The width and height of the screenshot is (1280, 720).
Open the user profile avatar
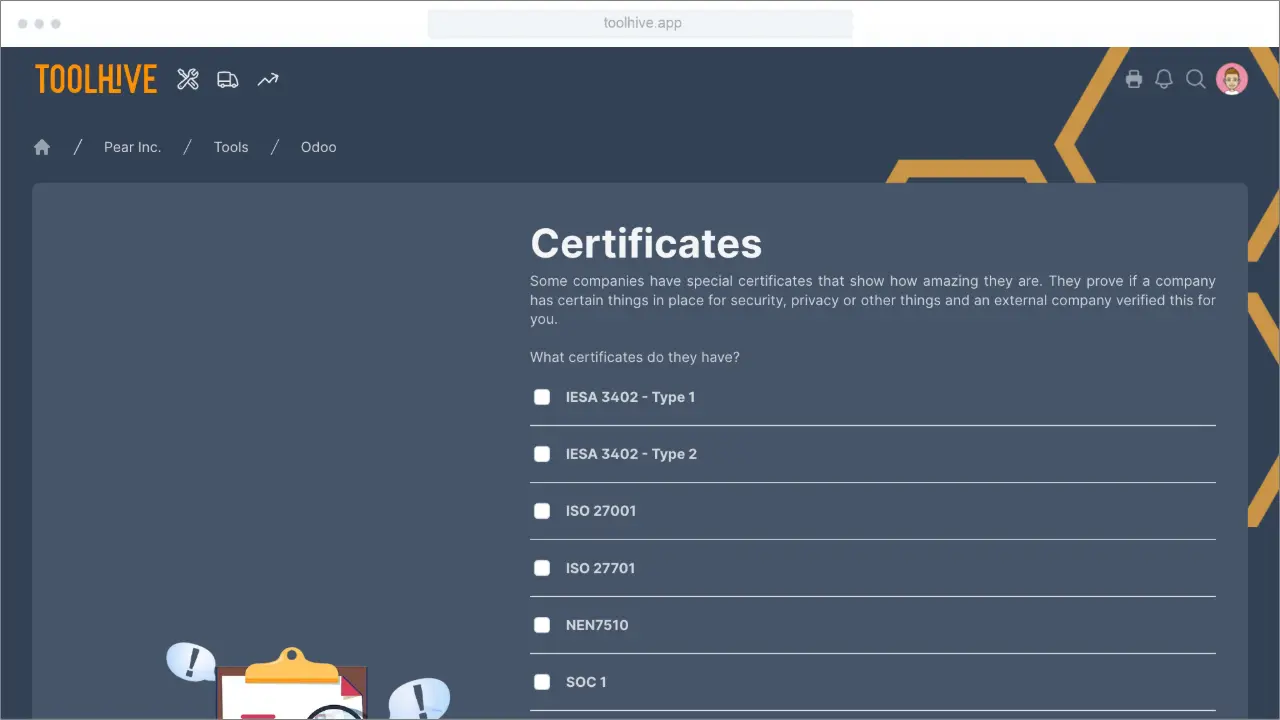[1232, 79]
